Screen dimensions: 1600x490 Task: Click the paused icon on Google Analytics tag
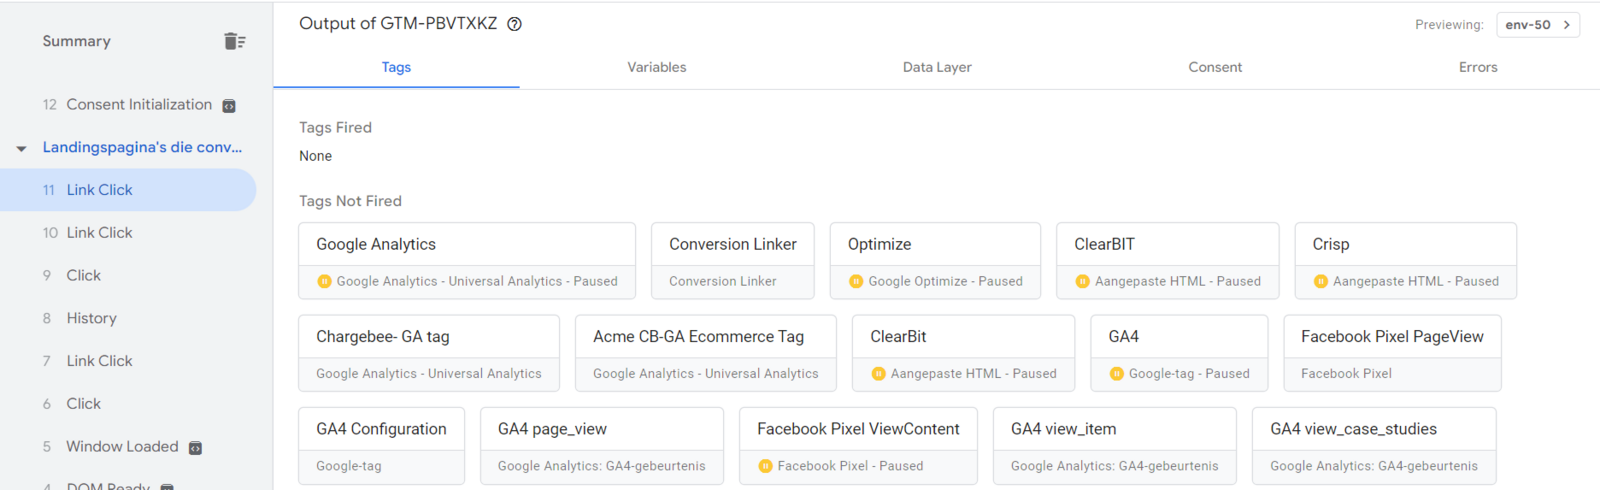click(x=324, y=281)
